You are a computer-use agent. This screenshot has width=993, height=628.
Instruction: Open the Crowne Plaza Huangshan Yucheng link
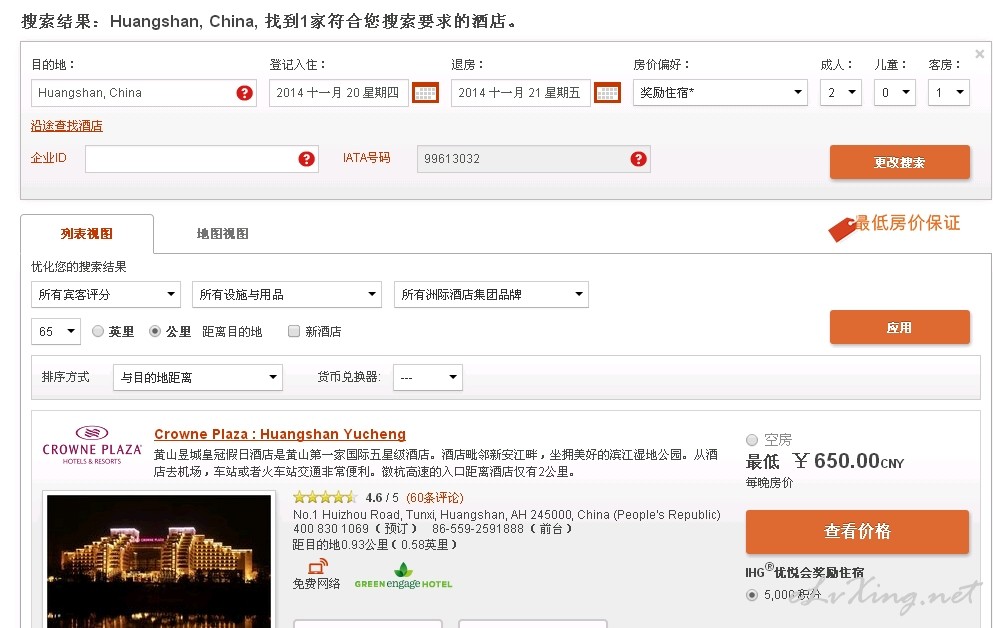(280, 434)
